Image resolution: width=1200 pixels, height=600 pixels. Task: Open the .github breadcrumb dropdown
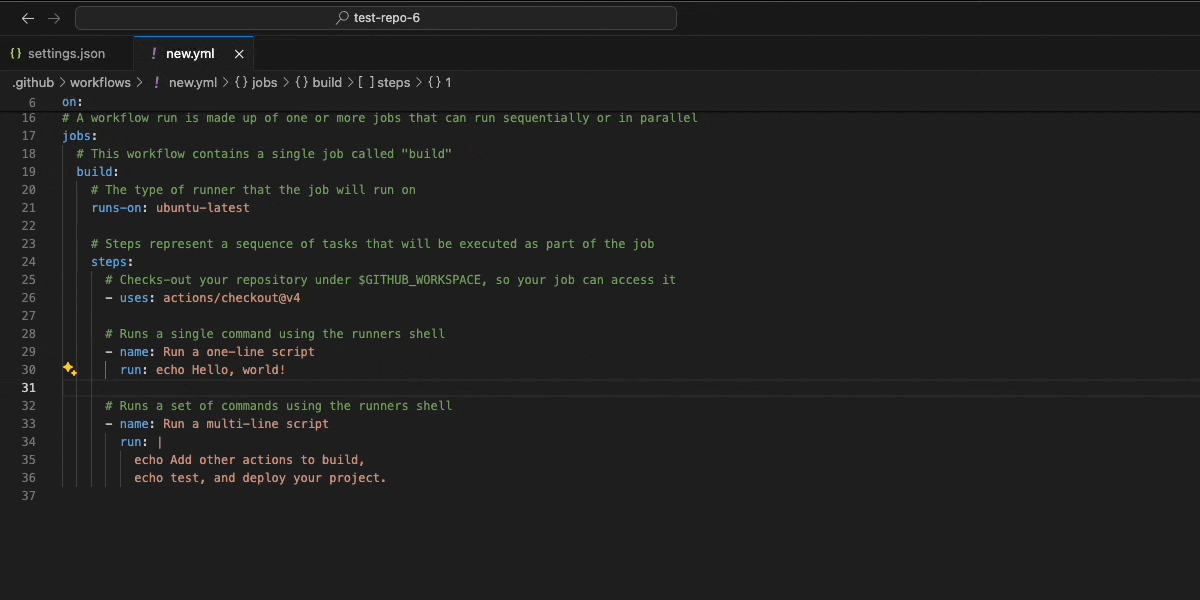point(33,83)
